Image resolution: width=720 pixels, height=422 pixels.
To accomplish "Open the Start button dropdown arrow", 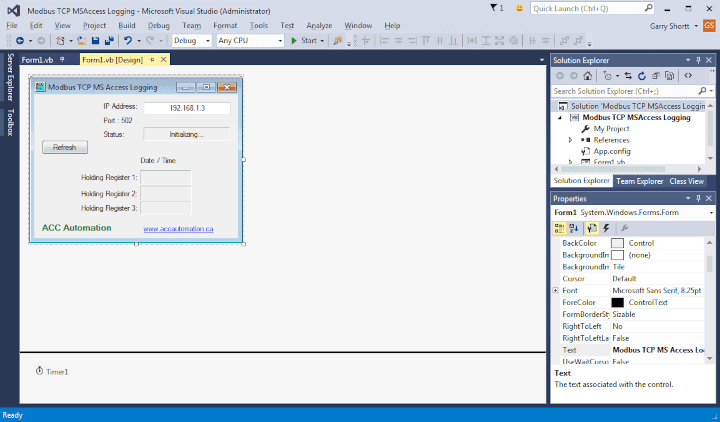I will [x=322, y=41].
